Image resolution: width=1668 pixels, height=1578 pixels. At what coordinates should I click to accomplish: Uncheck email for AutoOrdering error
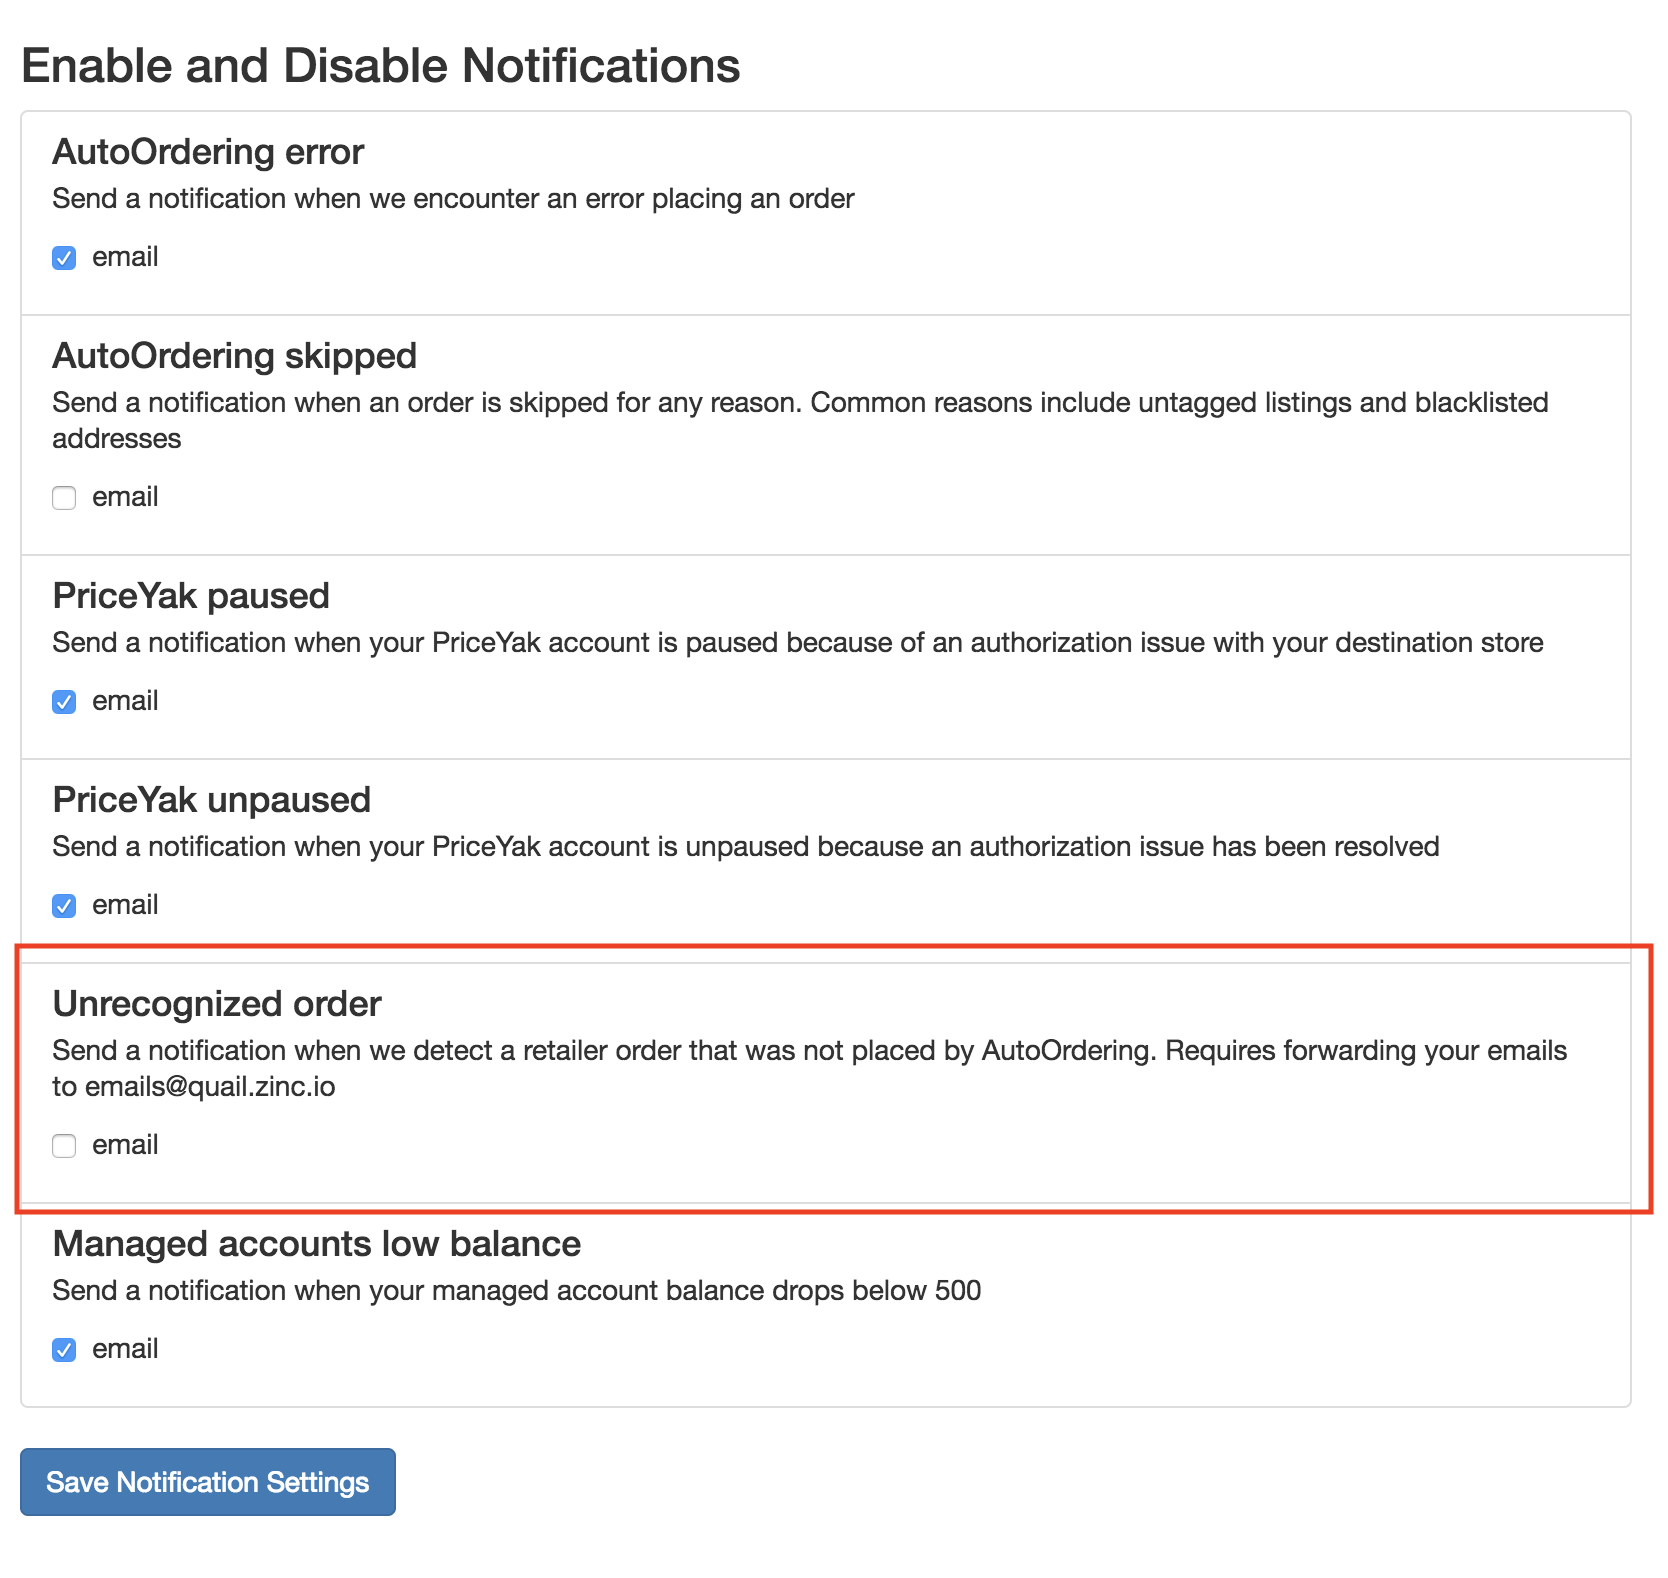tap(64, 258)
